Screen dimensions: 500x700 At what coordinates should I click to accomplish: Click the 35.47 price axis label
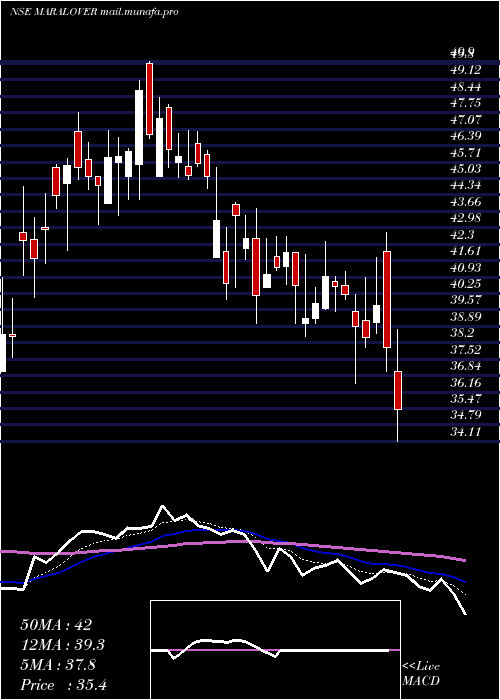(466, 400)
